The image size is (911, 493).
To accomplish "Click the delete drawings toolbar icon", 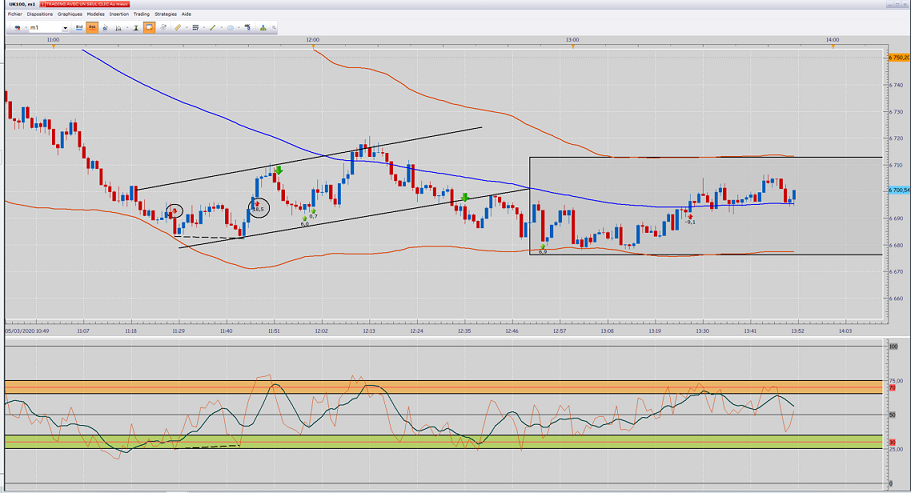I will (248, 27).
